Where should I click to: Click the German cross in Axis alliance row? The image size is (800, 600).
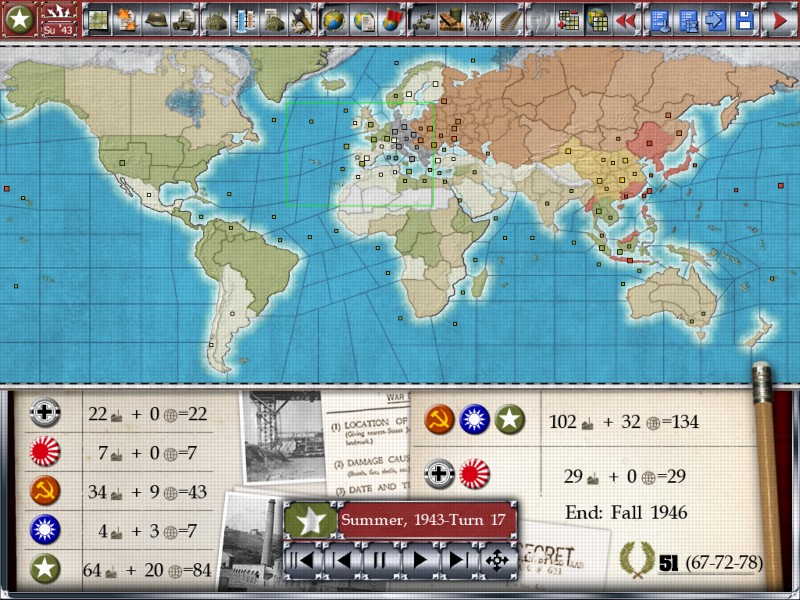coord(439,474)
